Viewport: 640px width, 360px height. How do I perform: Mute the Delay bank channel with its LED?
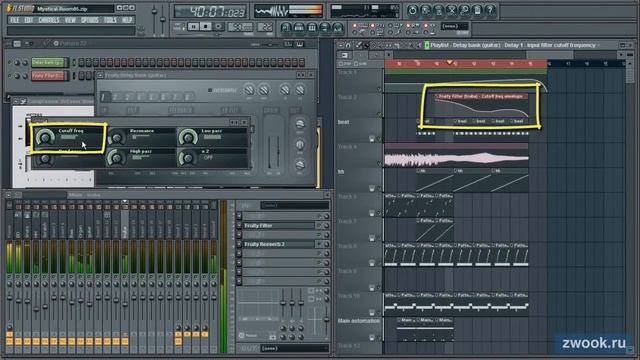pos(10,62)
